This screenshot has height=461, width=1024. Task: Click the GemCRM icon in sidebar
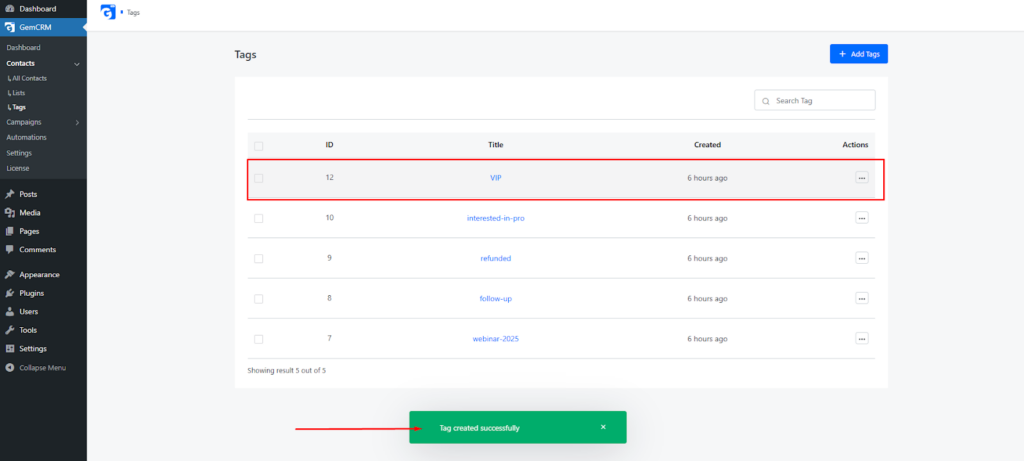(x=10, y=27)
